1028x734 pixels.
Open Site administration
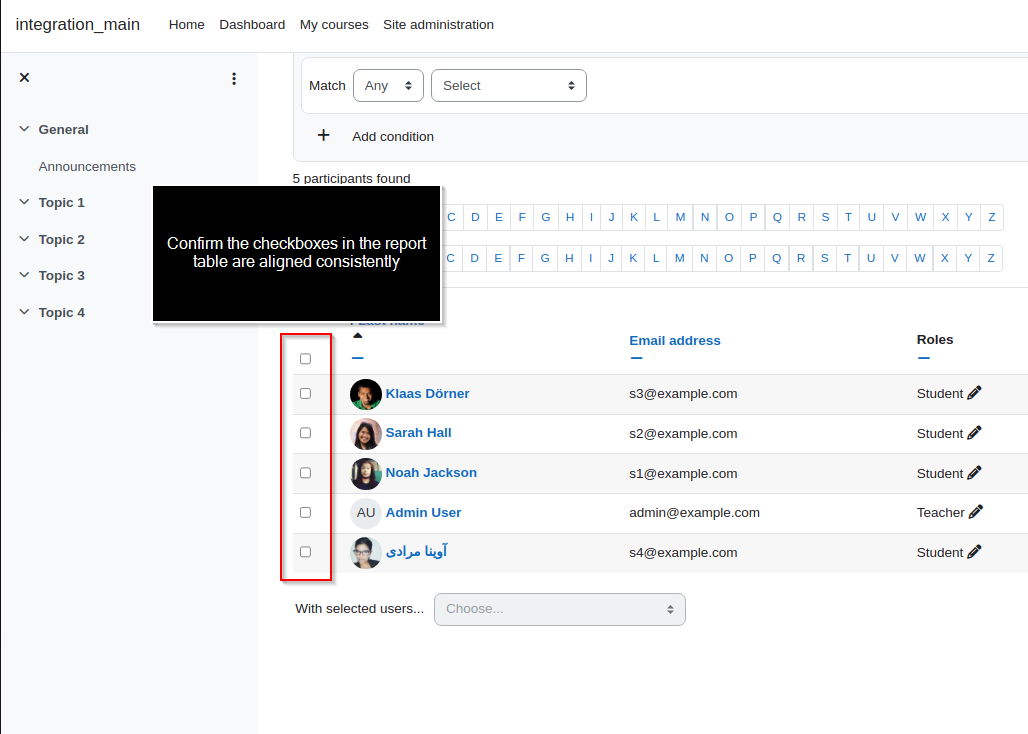438,25
